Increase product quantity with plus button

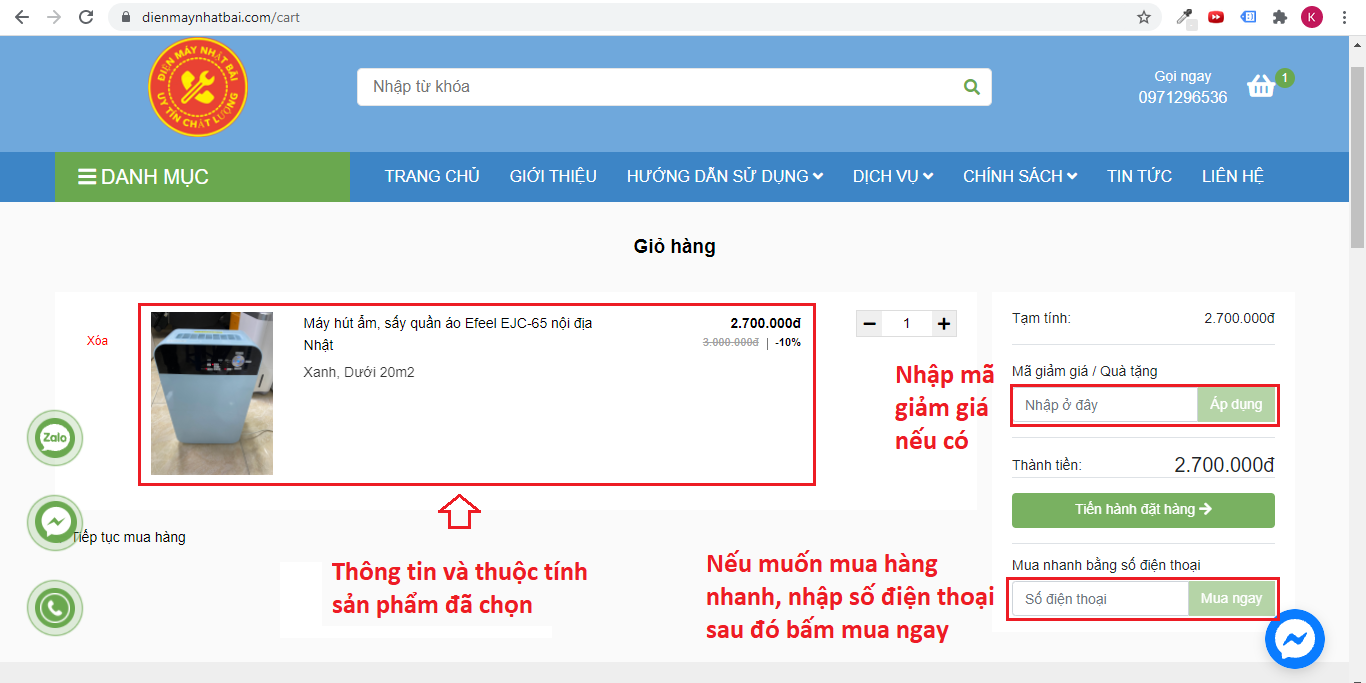[944, 323]
